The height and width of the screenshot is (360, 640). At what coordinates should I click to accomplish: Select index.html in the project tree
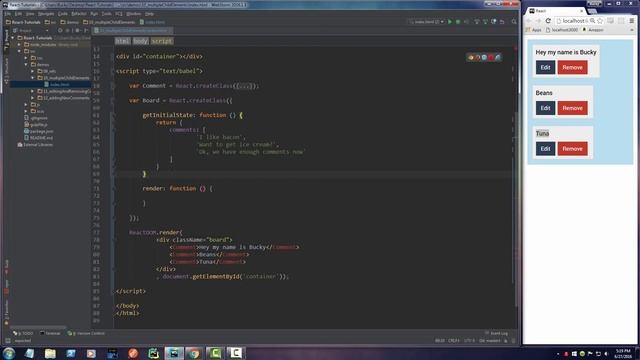(56, 84)
